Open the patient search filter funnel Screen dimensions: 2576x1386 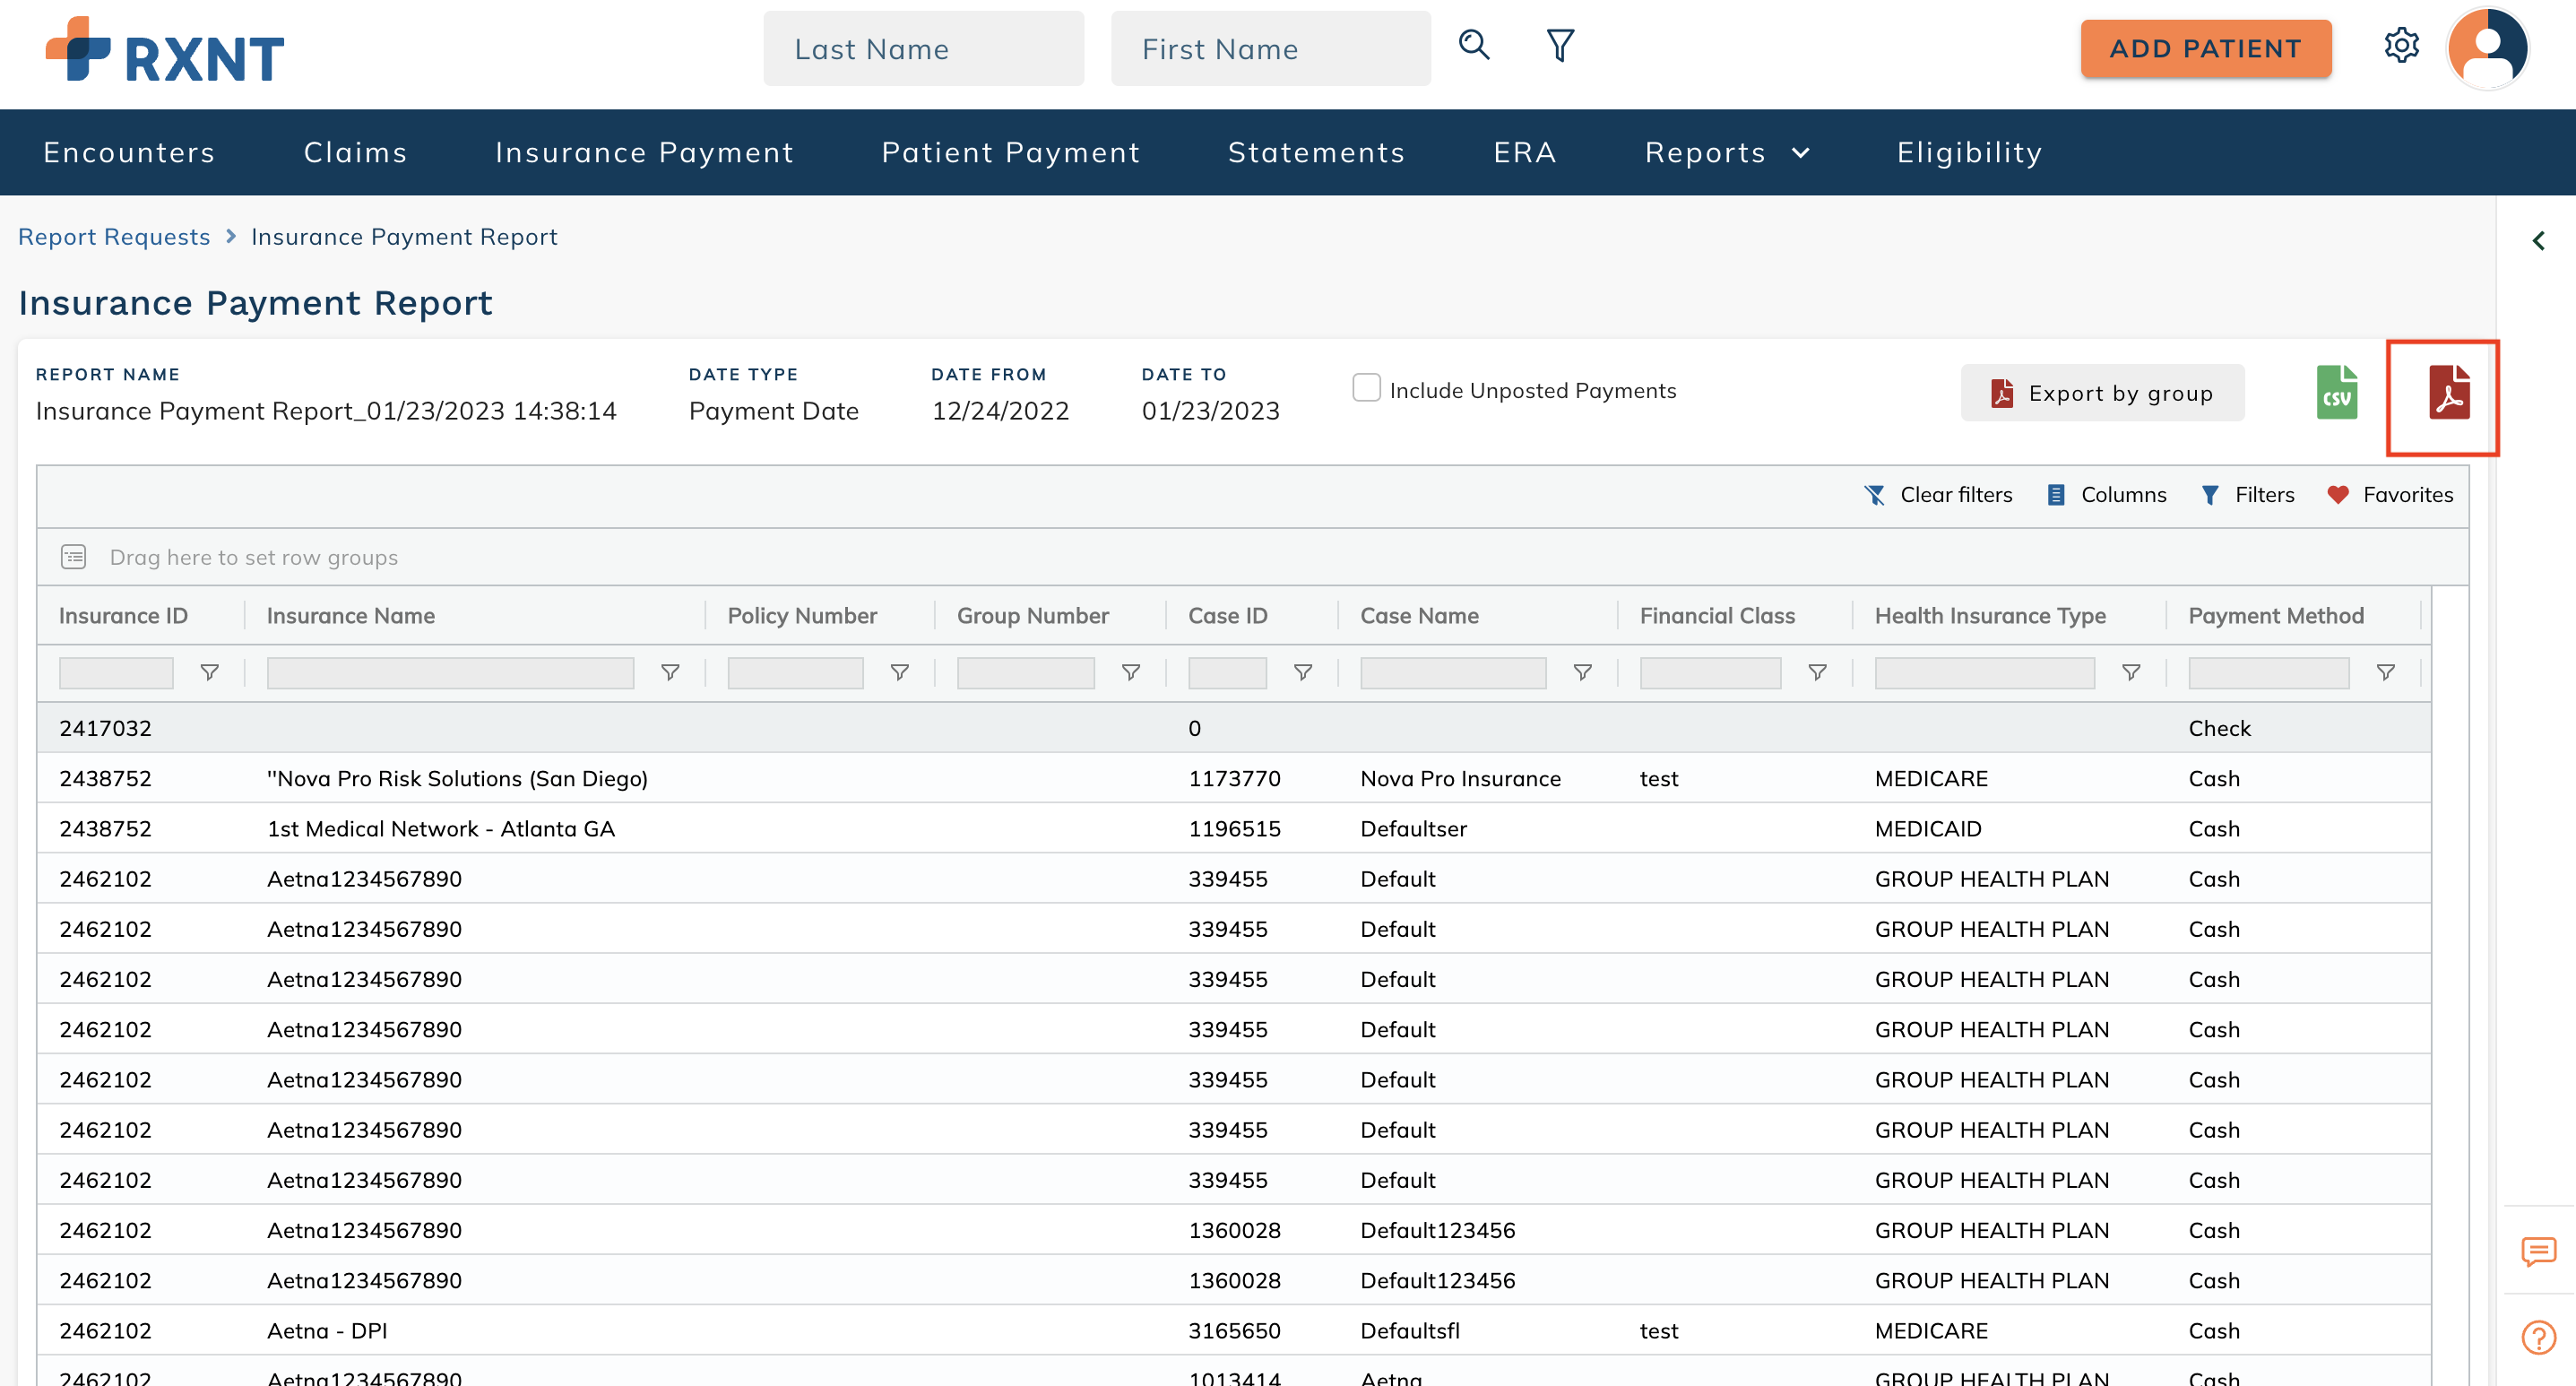1560,45
